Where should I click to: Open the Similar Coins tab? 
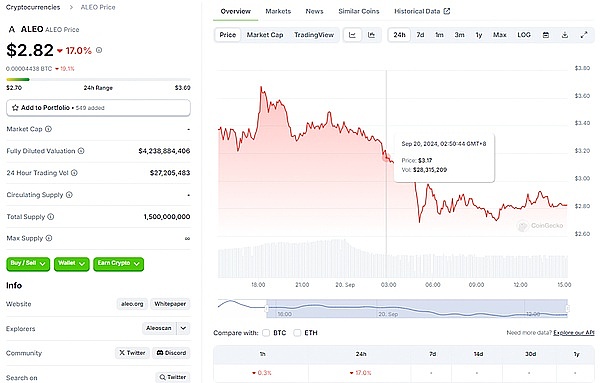click(359, 11)
